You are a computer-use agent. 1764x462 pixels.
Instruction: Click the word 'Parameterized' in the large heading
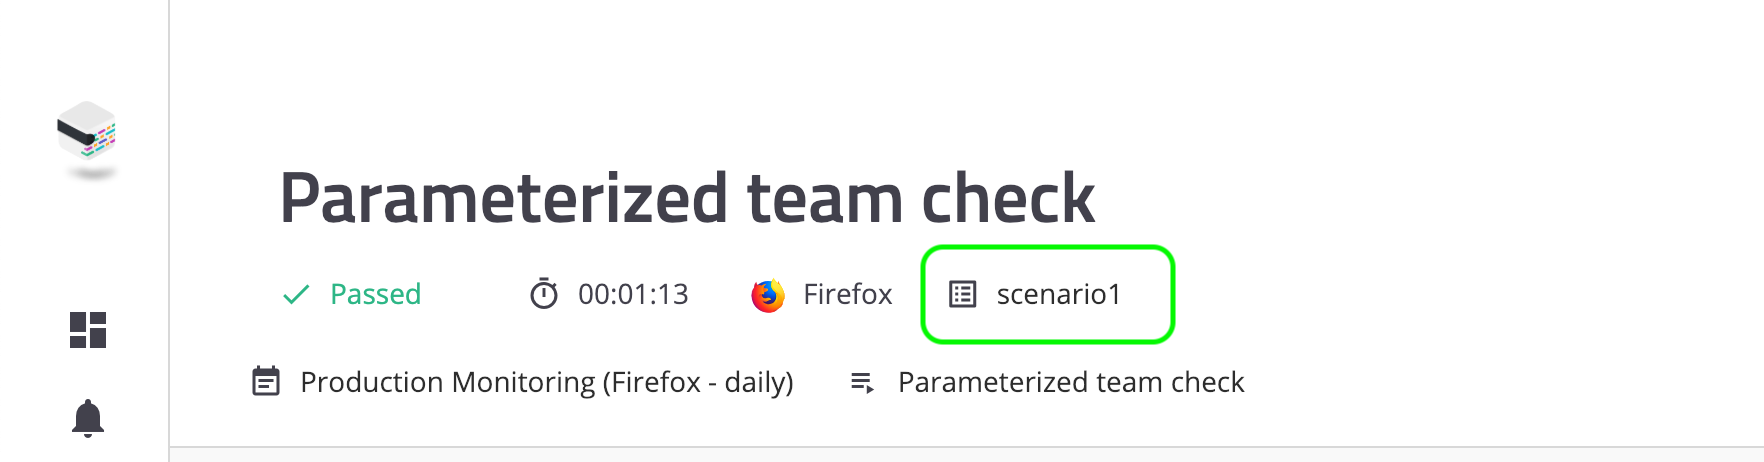(x=504, y=199)
